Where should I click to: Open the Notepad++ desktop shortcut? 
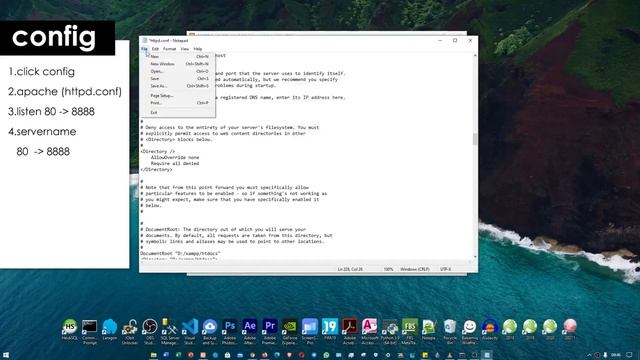[x=429, y=330]
